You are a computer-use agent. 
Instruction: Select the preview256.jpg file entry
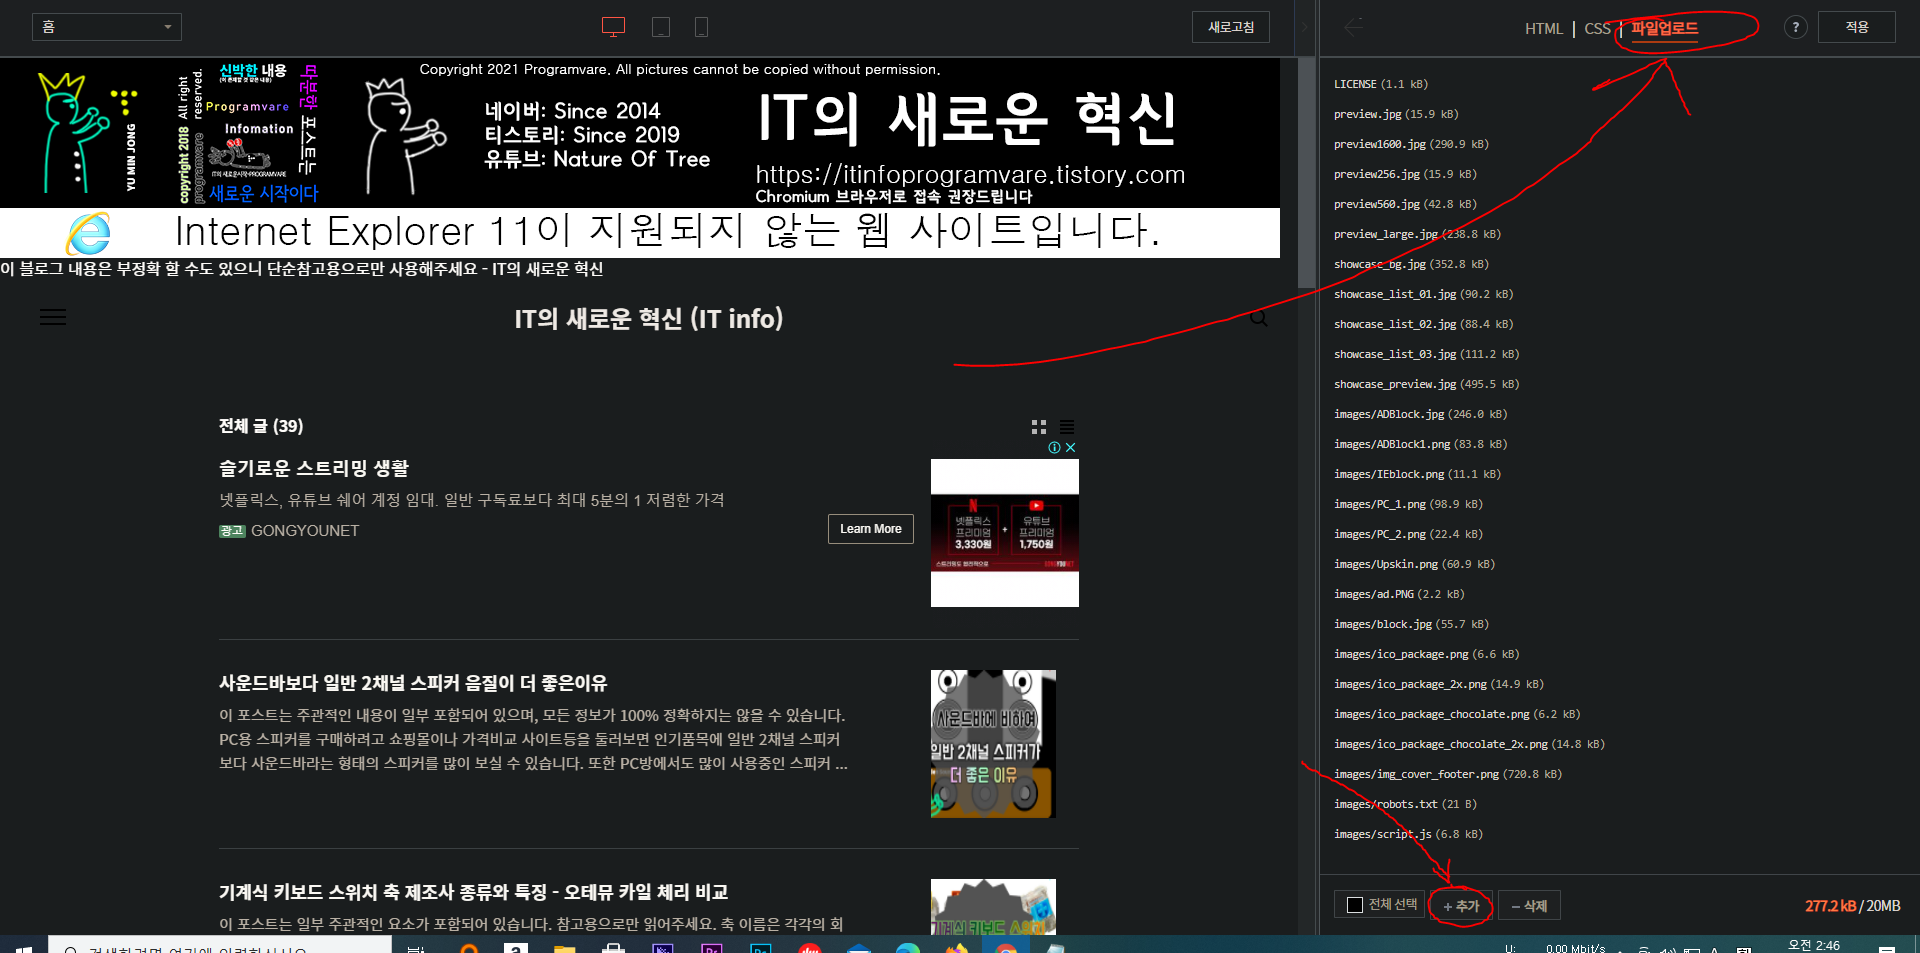coord(1405,174)
